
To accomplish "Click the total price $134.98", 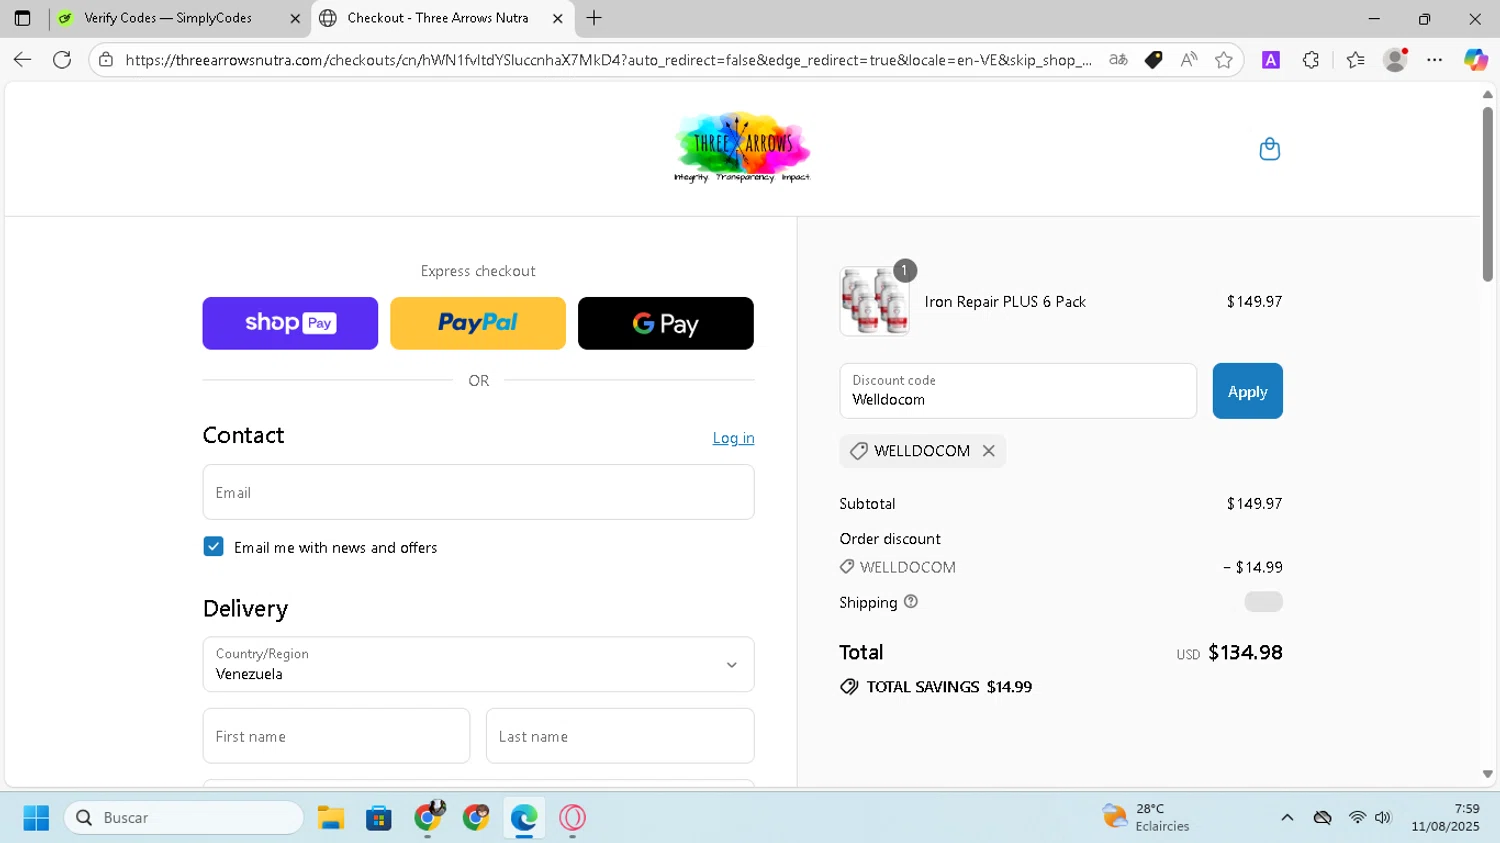I will click(x=1245, y=652).
